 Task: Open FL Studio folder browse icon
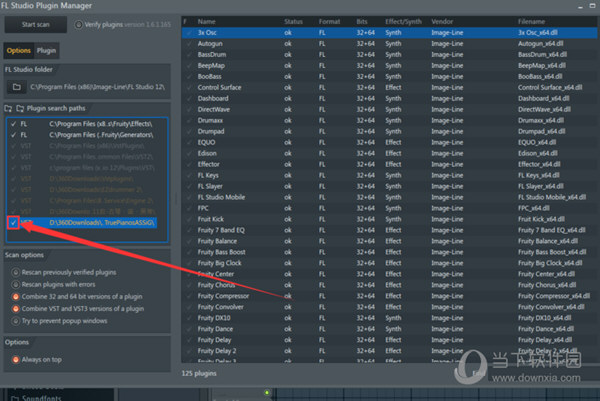17,87
